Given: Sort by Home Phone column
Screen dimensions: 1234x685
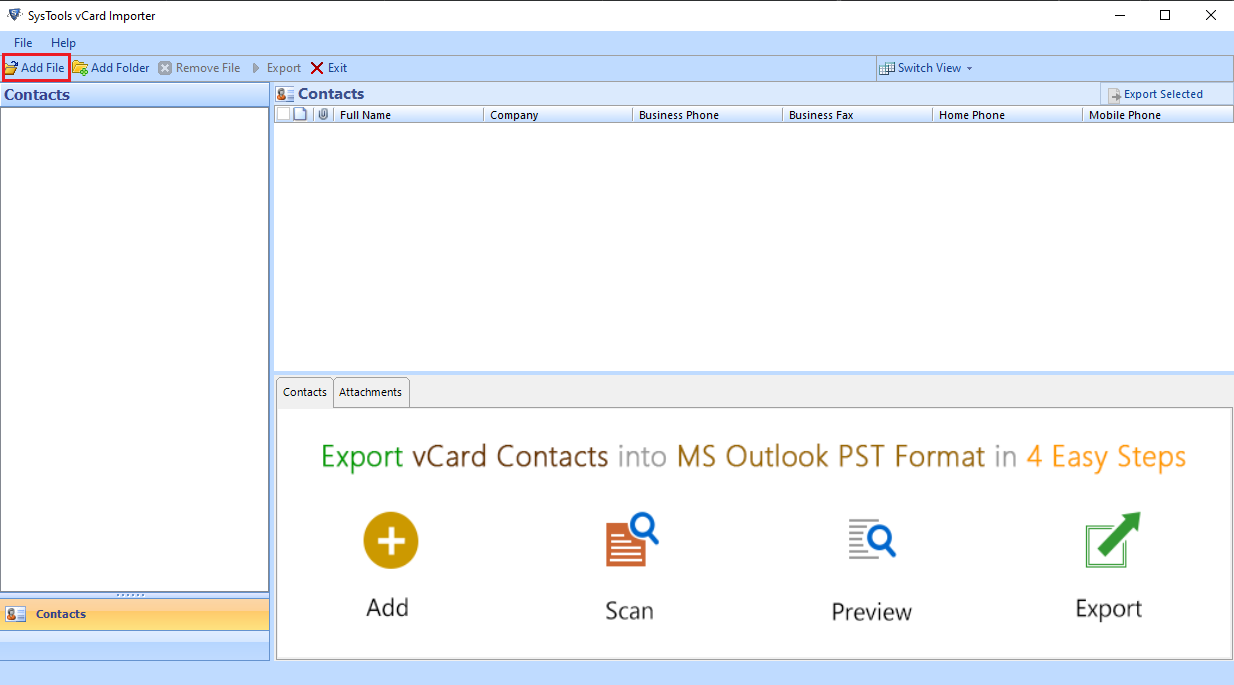Looking at the screenshot, I should tap(1008, 115).
